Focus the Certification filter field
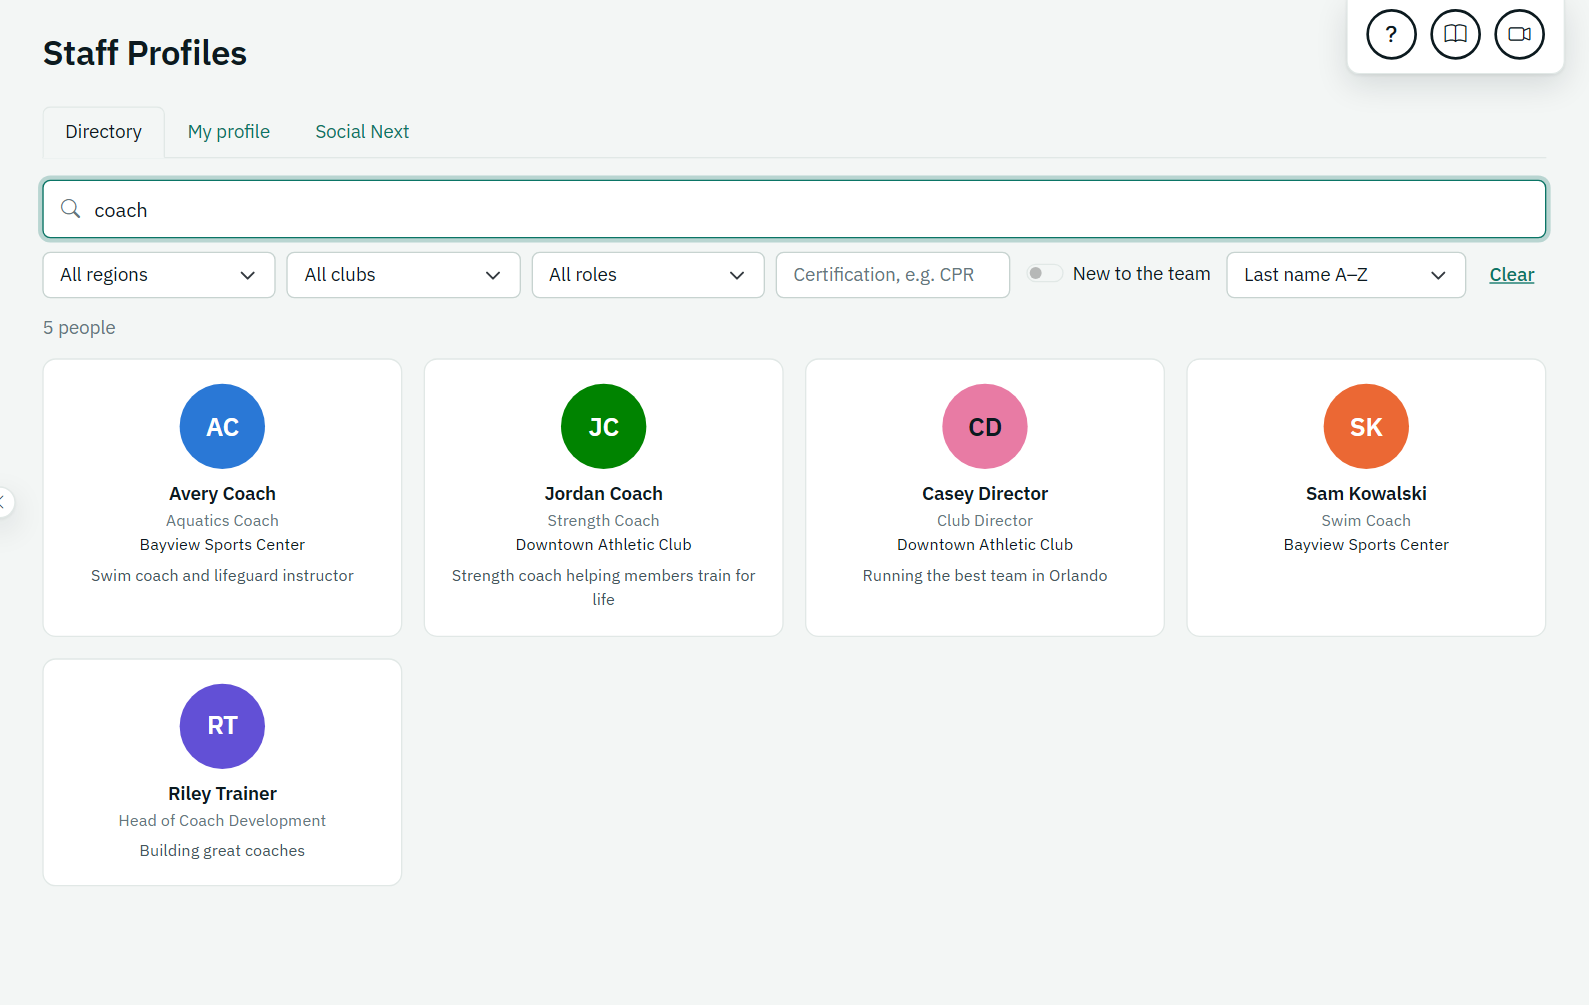This screenshot has width=1589, height=1005. coord(893,275)
